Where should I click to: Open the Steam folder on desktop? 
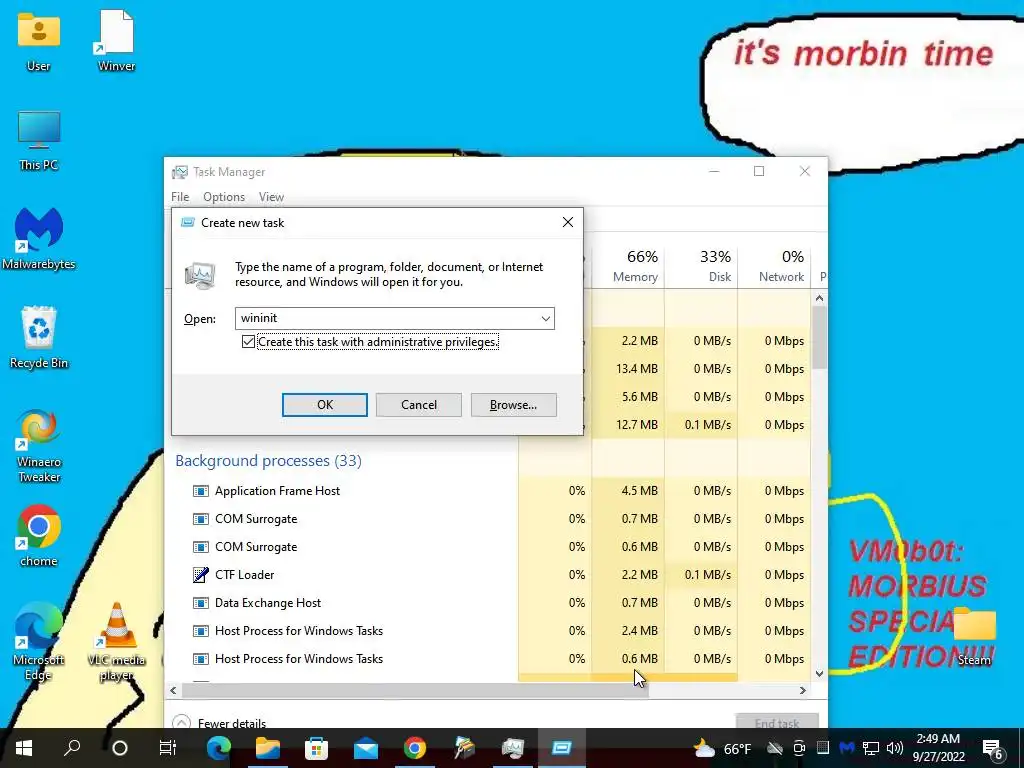point(974,636)
